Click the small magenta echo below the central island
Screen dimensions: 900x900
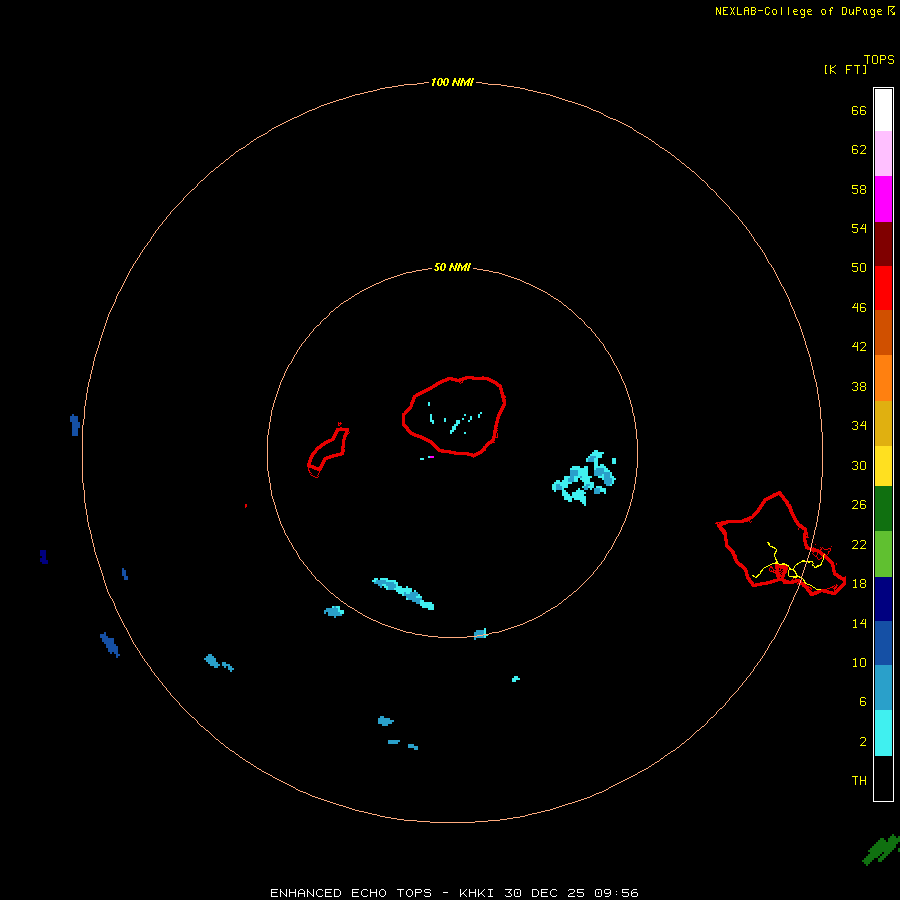[431, 457]
